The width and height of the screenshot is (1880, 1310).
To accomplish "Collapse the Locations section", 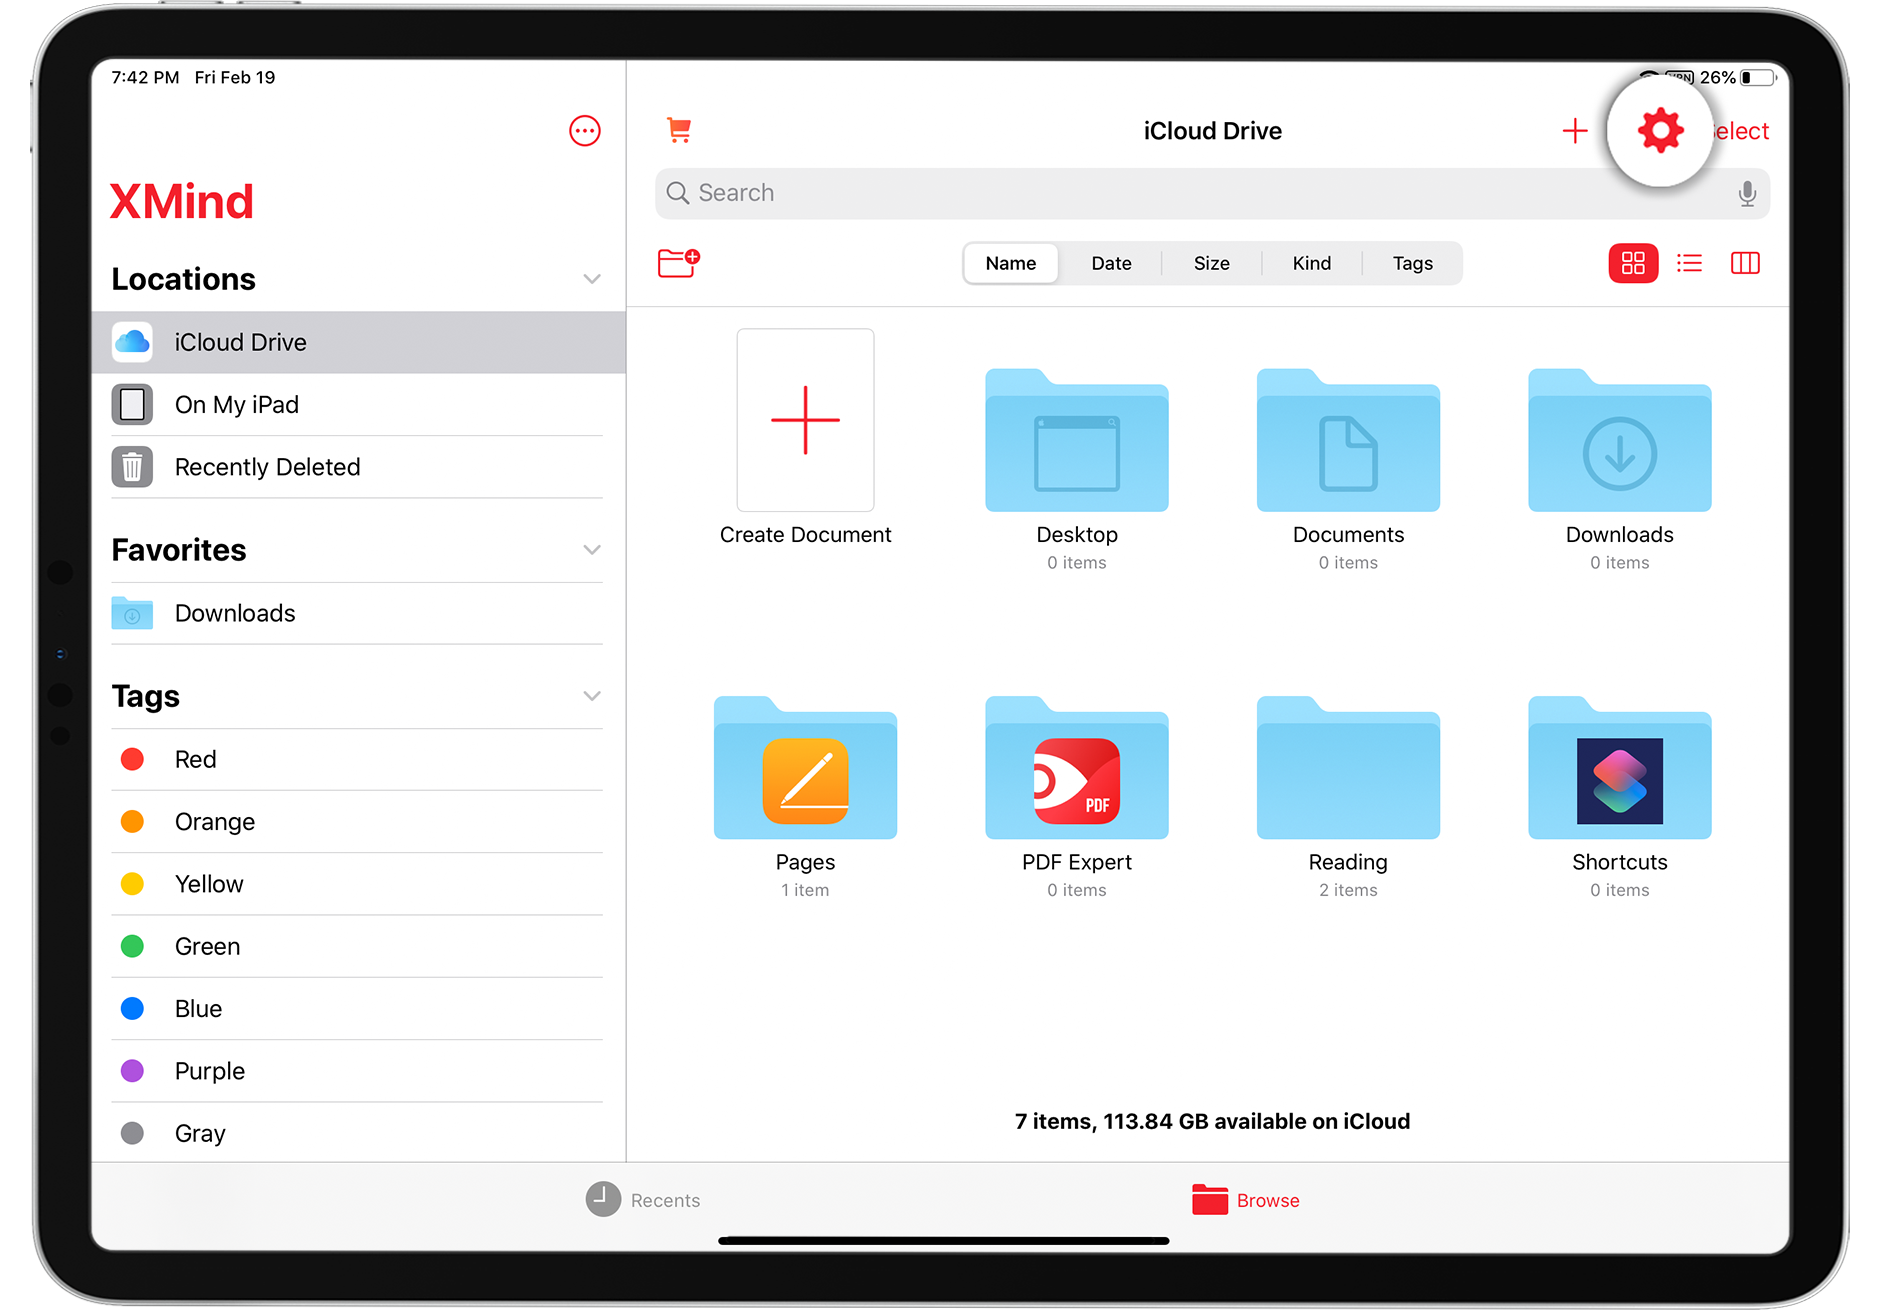I will click(592, 279).
